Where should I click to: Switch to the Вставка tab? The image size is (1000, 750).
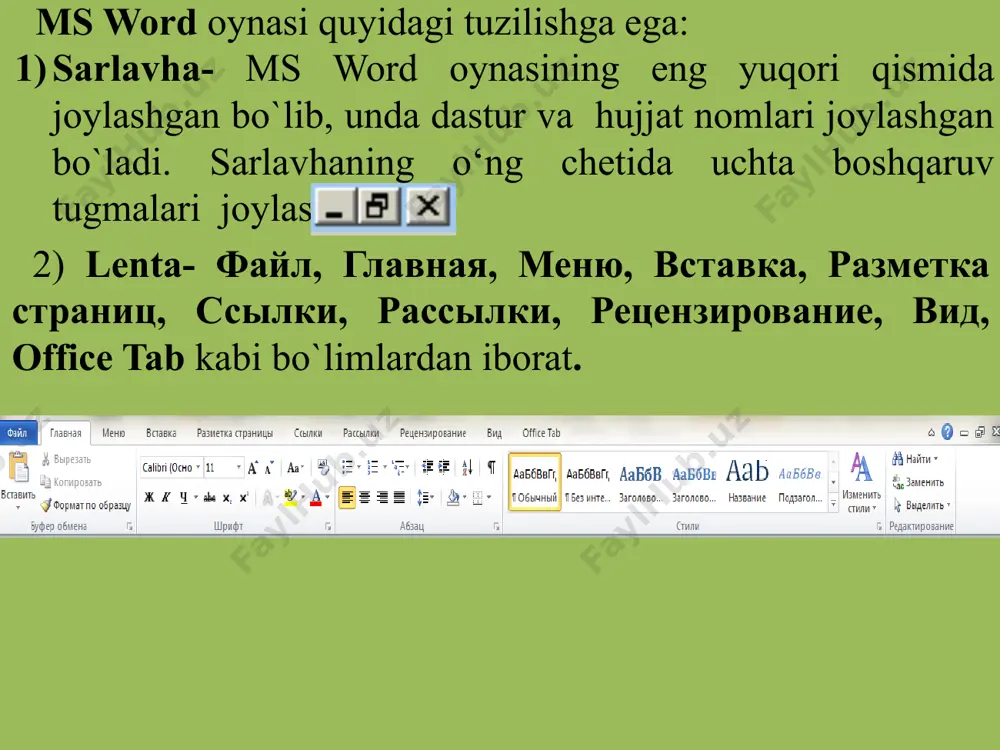click(x=161, y=432)
